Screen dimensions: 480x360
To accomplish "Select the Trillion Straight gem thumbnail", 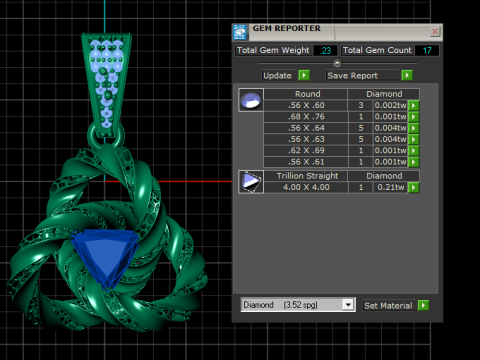I will [x=251, y=182].
